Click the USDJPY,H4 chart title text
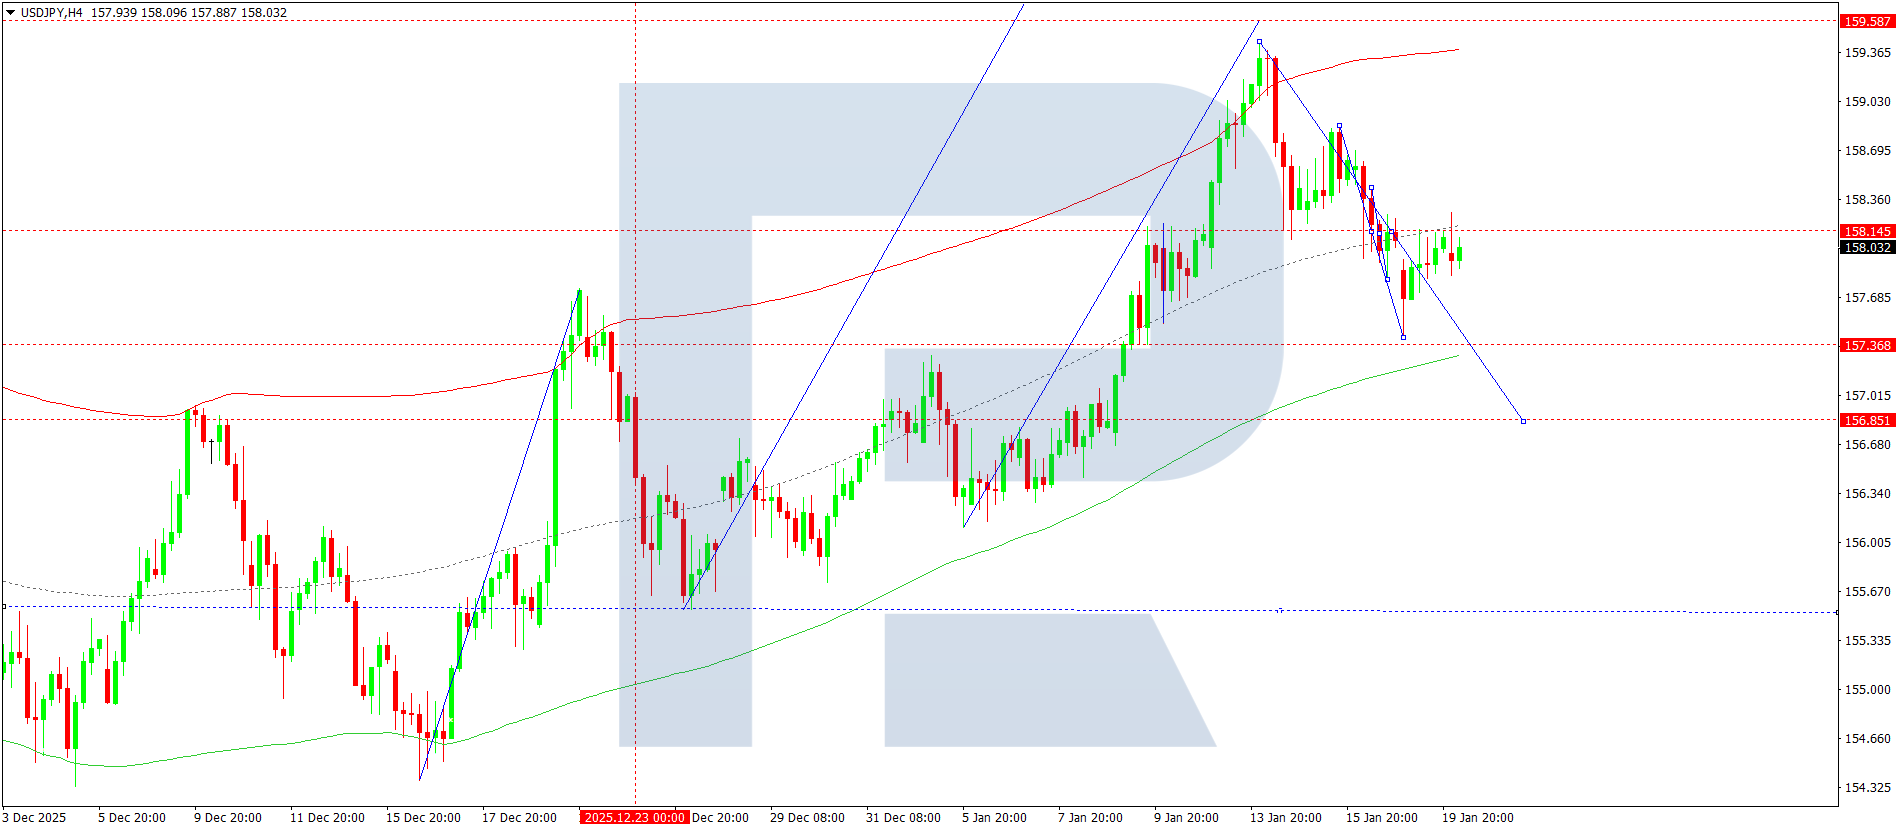Image resolution: width=1902 pixels, height=830 pixels. (52, 13)
